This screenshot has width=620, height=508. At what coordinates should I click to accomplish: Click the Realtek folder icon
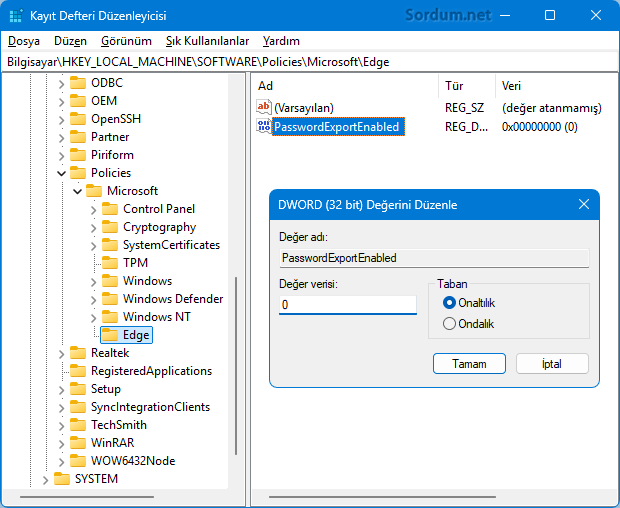78,353
